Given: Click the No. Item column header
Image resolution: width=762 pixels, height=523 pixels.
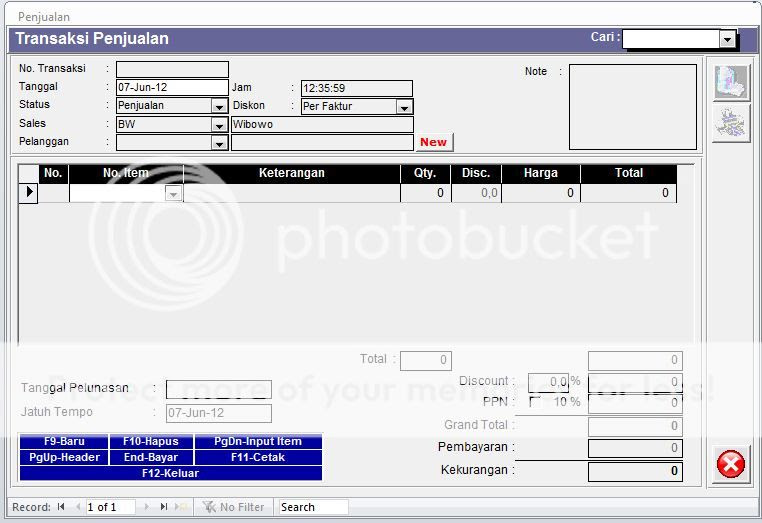Looking at the screenshot, I should click(126, 174).
